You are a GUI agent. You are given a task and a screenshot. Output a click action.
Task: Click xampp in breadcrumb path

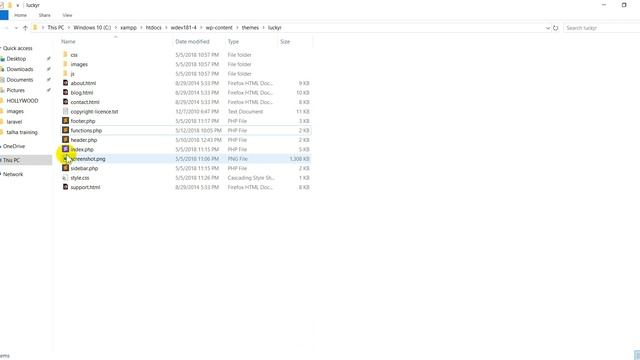(x=128, y=28)
